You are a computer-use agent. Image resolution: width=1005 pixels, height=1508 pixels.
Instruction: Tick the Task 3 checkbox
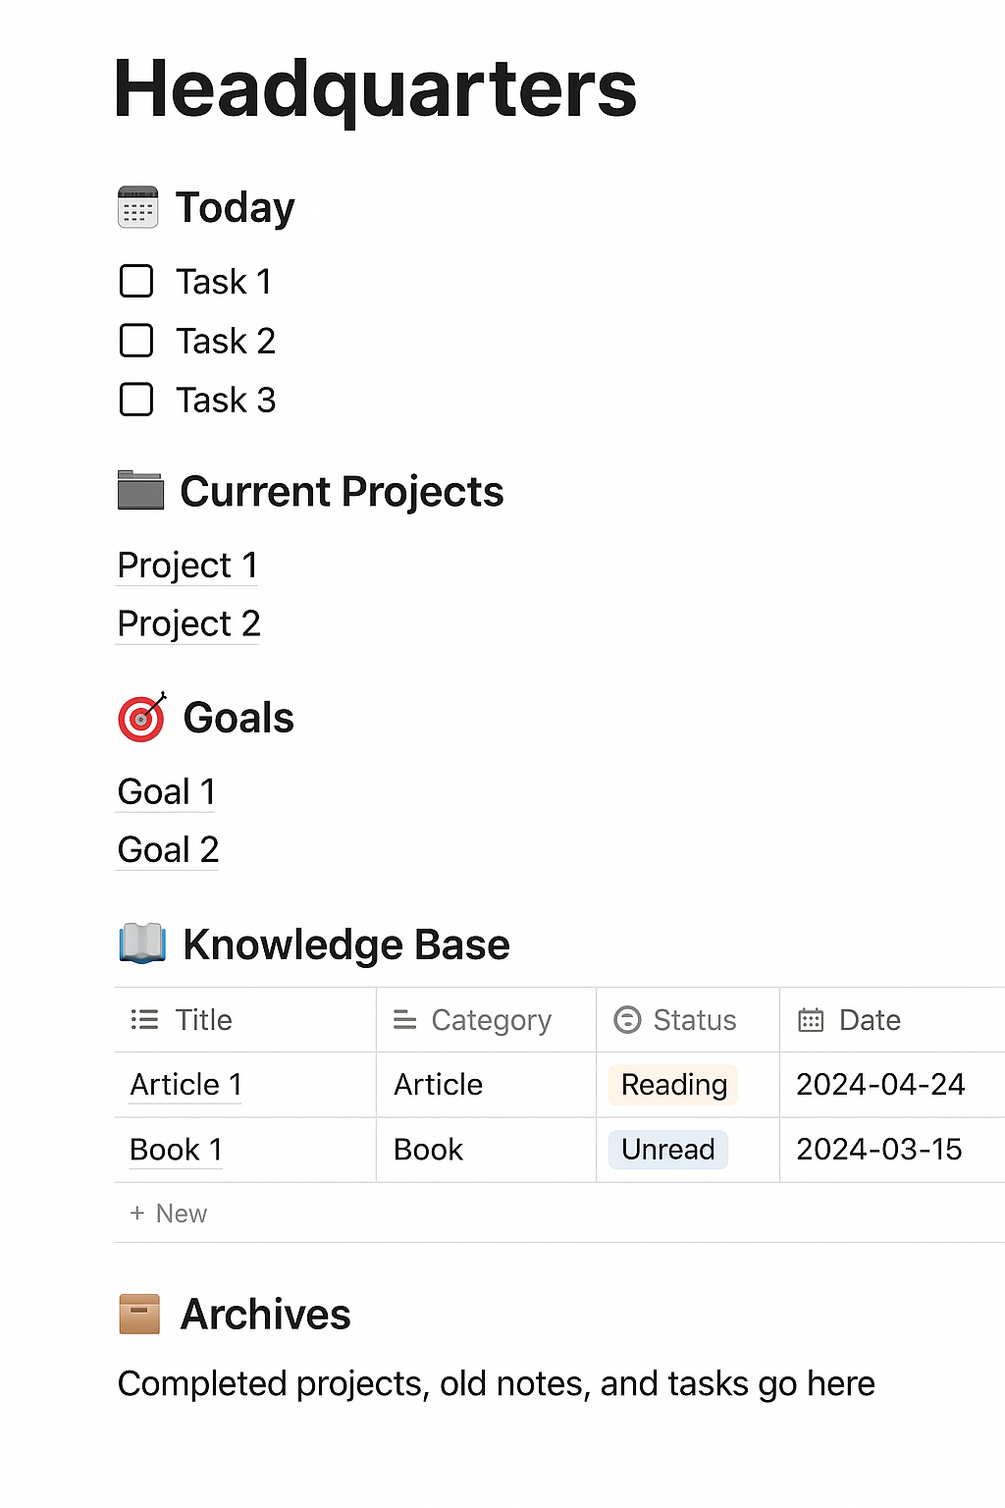point(136,400)
